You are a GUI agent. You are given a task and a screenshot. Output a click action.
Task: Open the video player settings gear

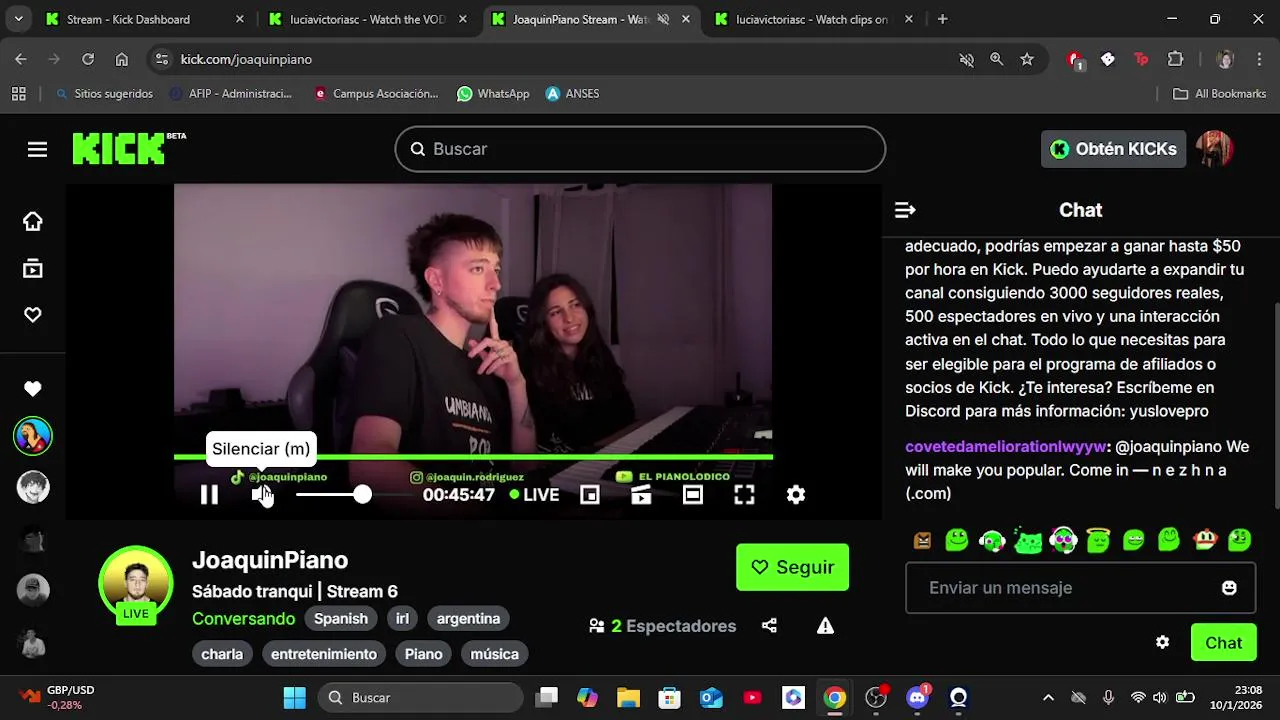point(796,494)
